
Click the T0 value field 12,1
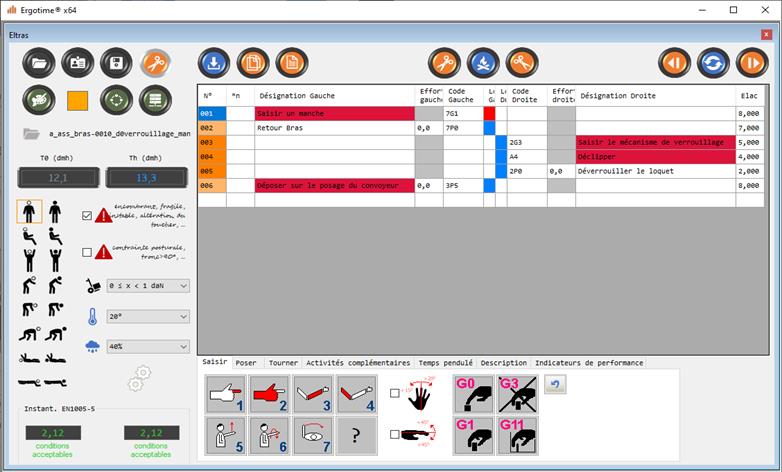(x=58, y=178)
